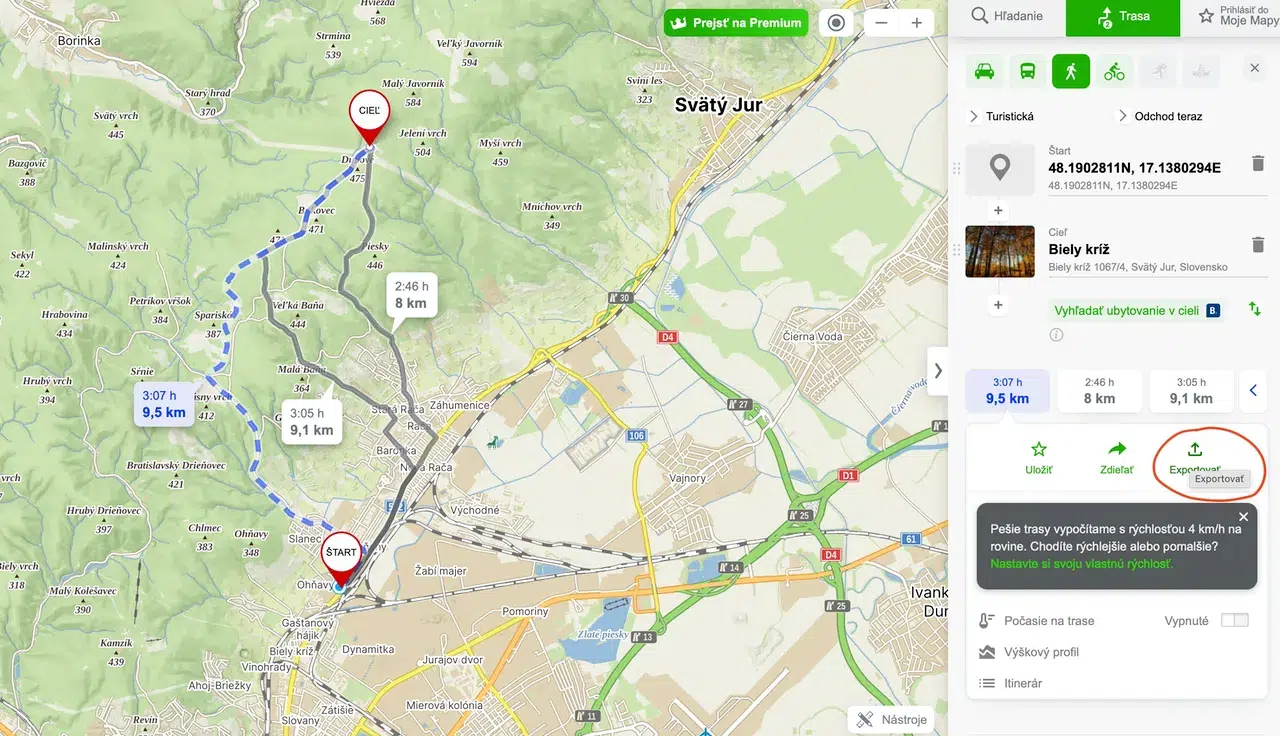Viewport: 1280px width, 736px height.
Task: Choose the bicycle route mode
Action: click(x=1114, y=71)
